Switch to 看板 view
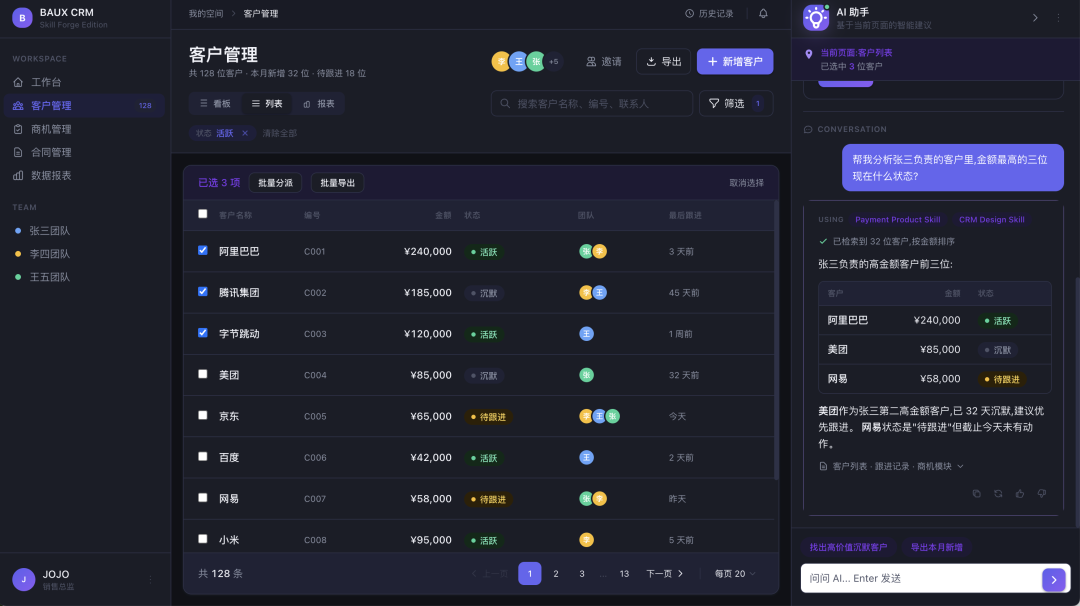Screen dimensions: 1080x606 coord(215,103)
